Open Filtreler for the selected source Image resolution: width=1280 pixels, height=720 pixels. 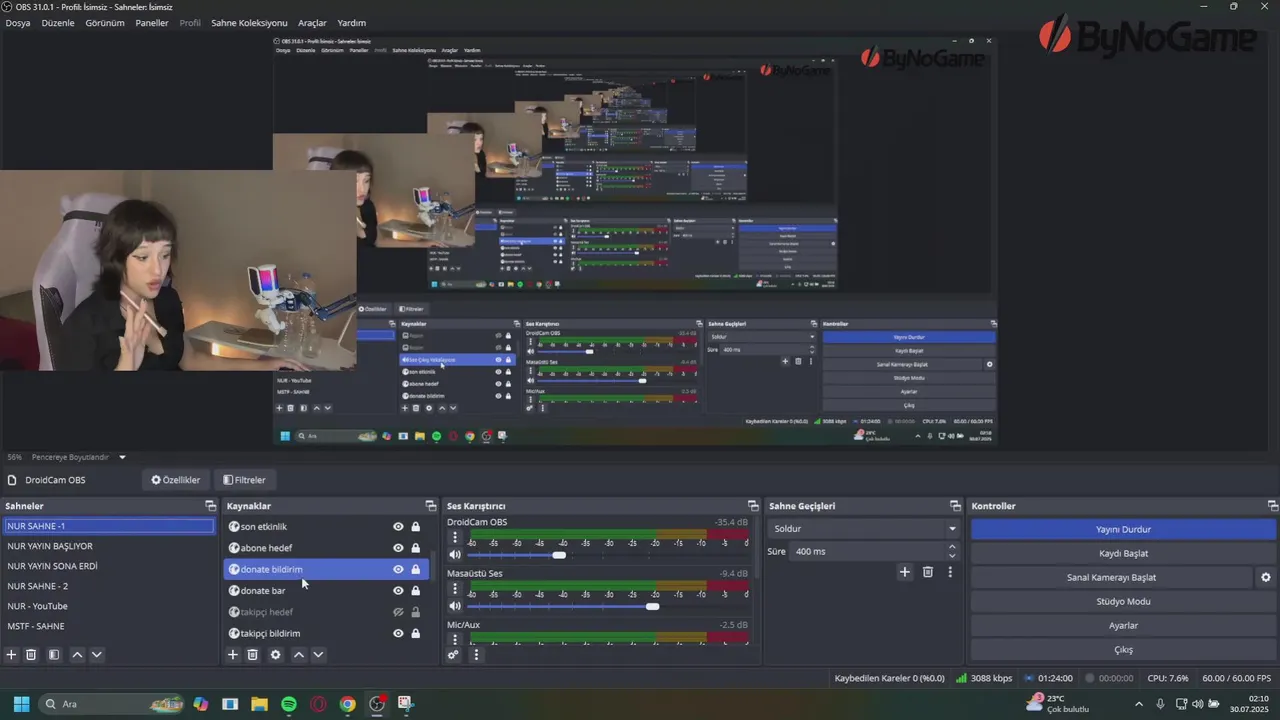click(244, 480)
